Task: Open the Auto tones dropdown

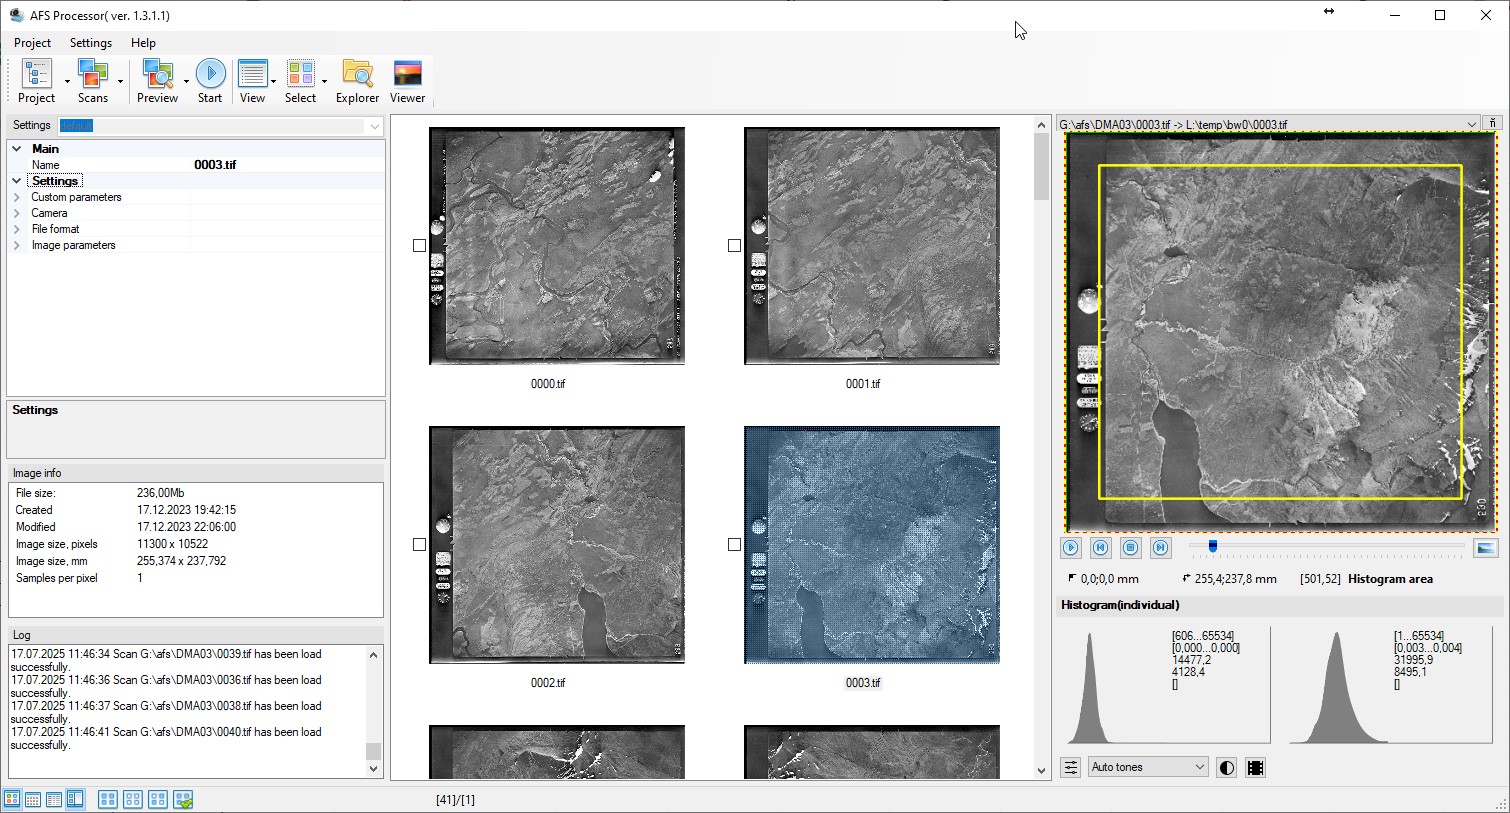Action: pos(1148,767)
